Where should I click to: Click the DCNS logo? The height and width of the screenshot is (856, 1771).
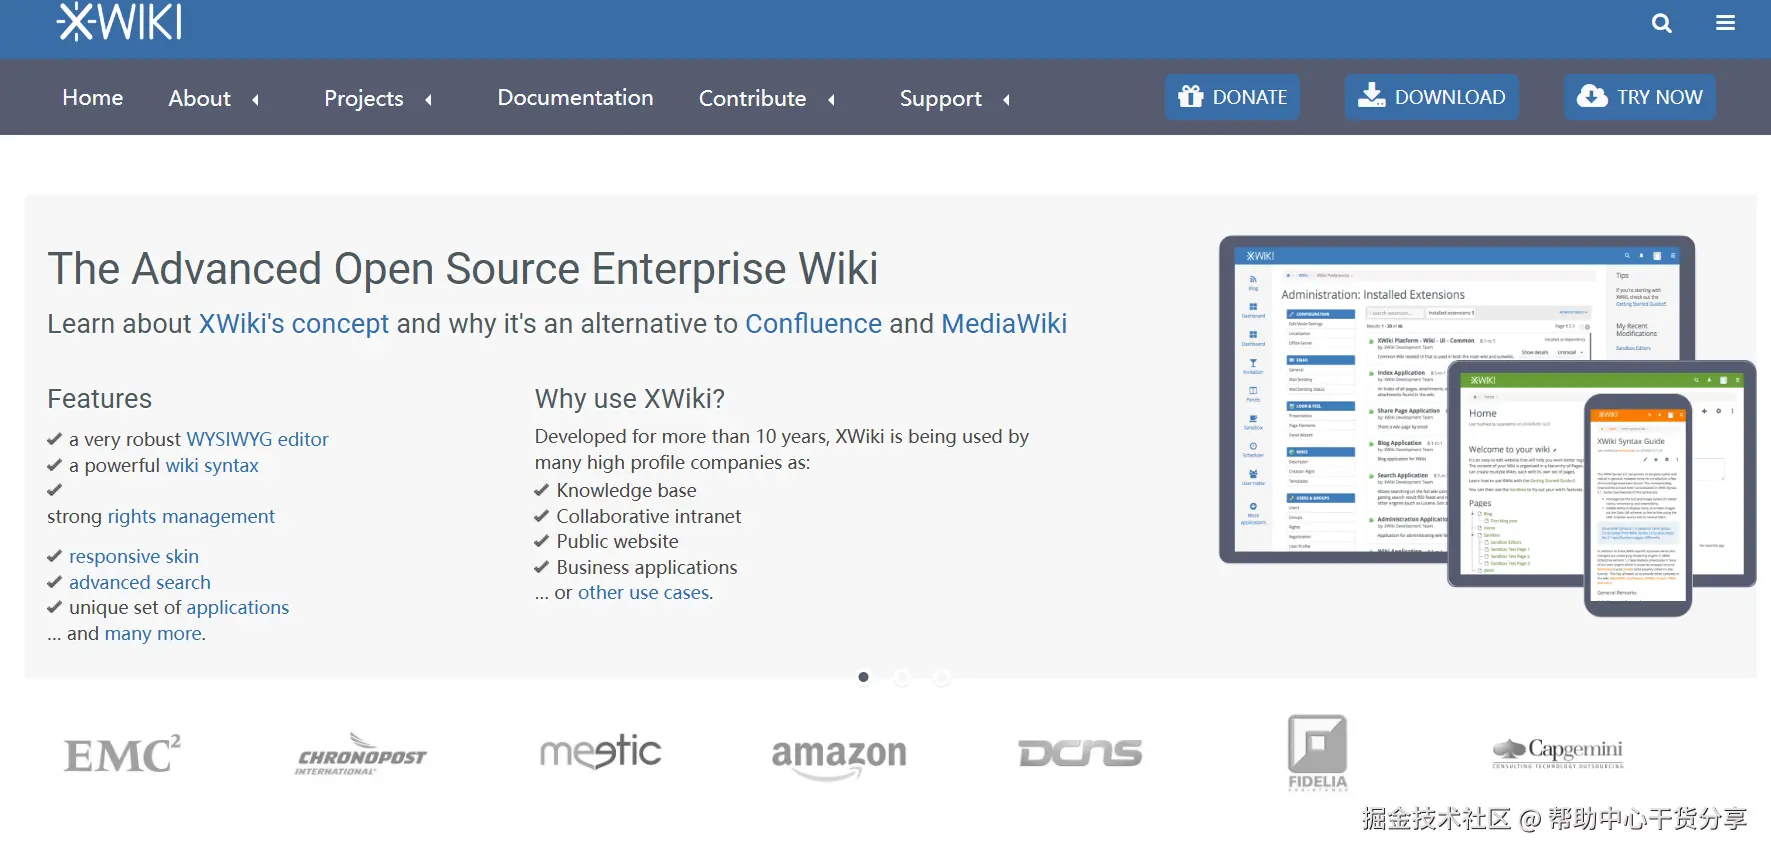1080,753
